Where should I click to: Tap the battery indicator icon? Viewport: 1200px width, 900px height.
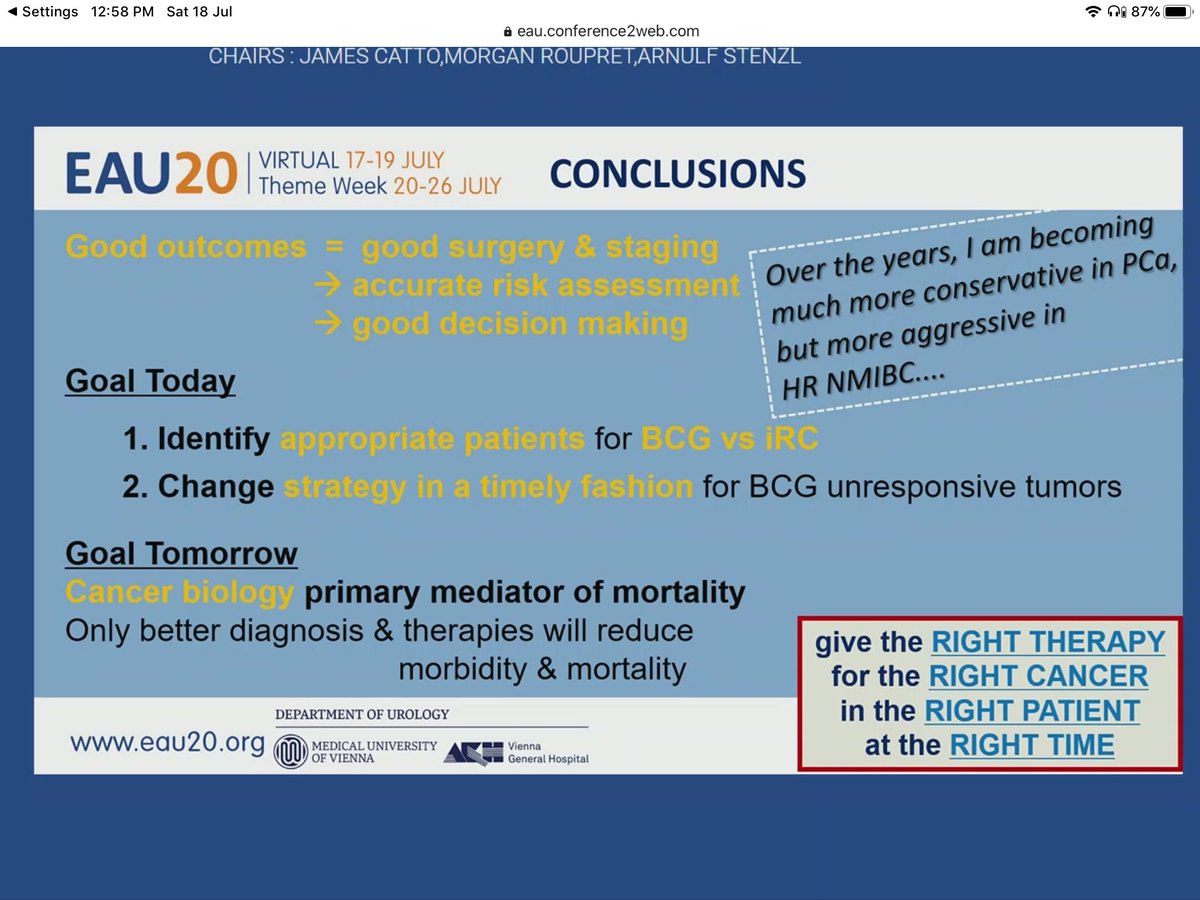(1176, 12)
